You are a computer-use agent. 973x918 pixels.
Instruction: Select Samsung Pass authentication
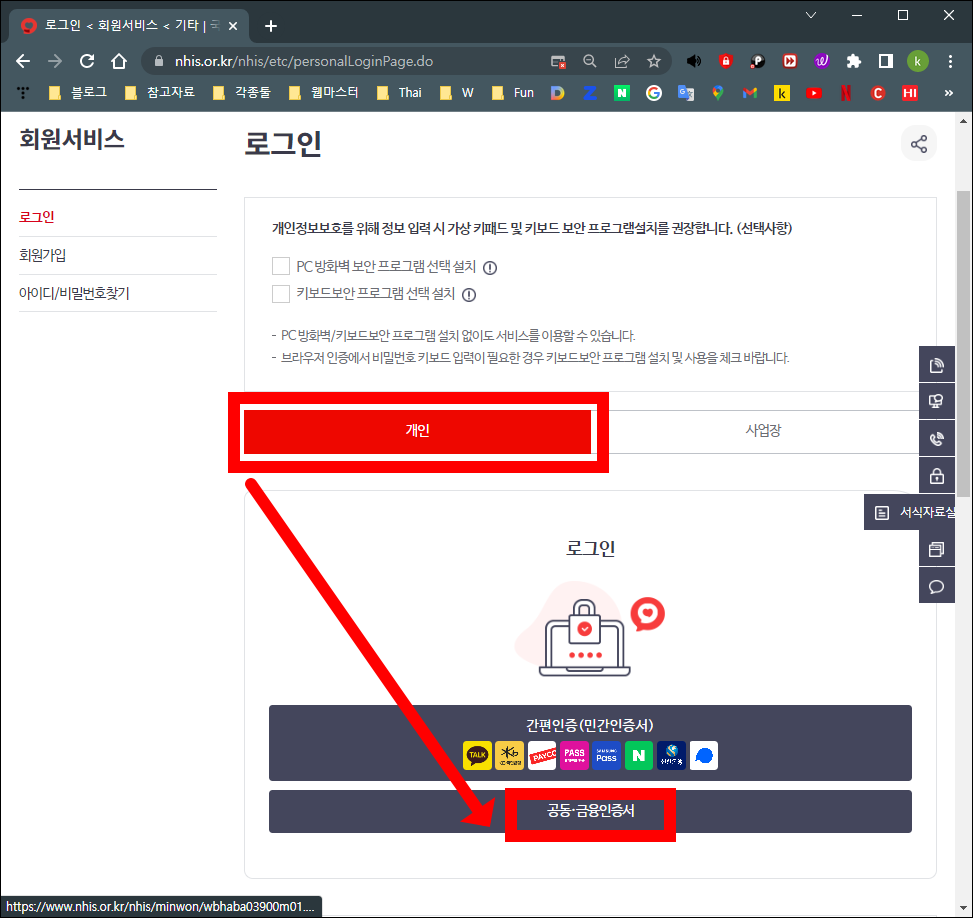pyautogui.click(x=606, y=755)
